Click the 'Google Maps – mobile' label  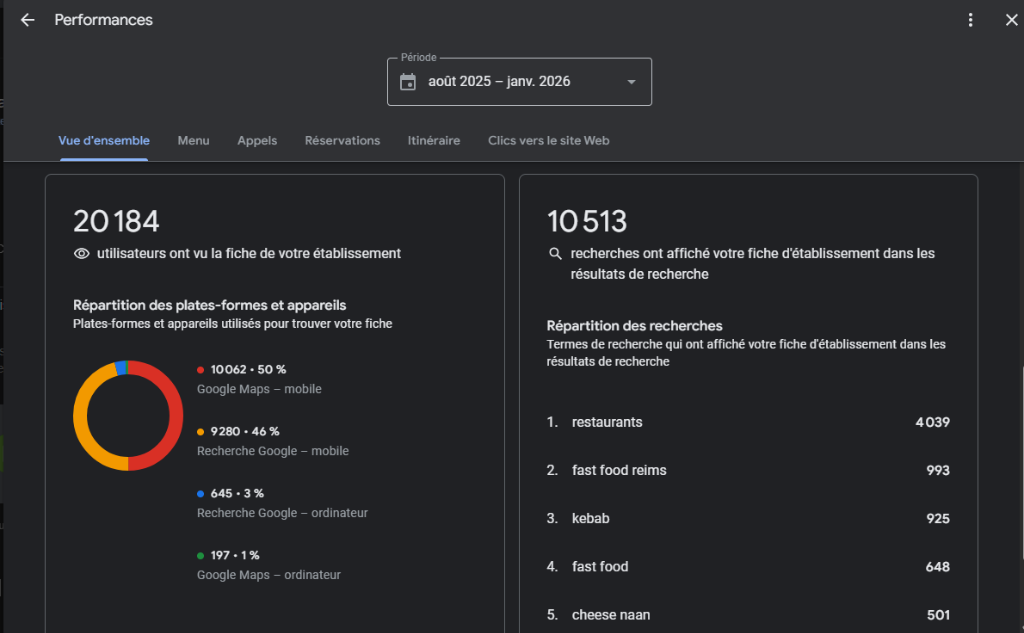pos(259,389)
